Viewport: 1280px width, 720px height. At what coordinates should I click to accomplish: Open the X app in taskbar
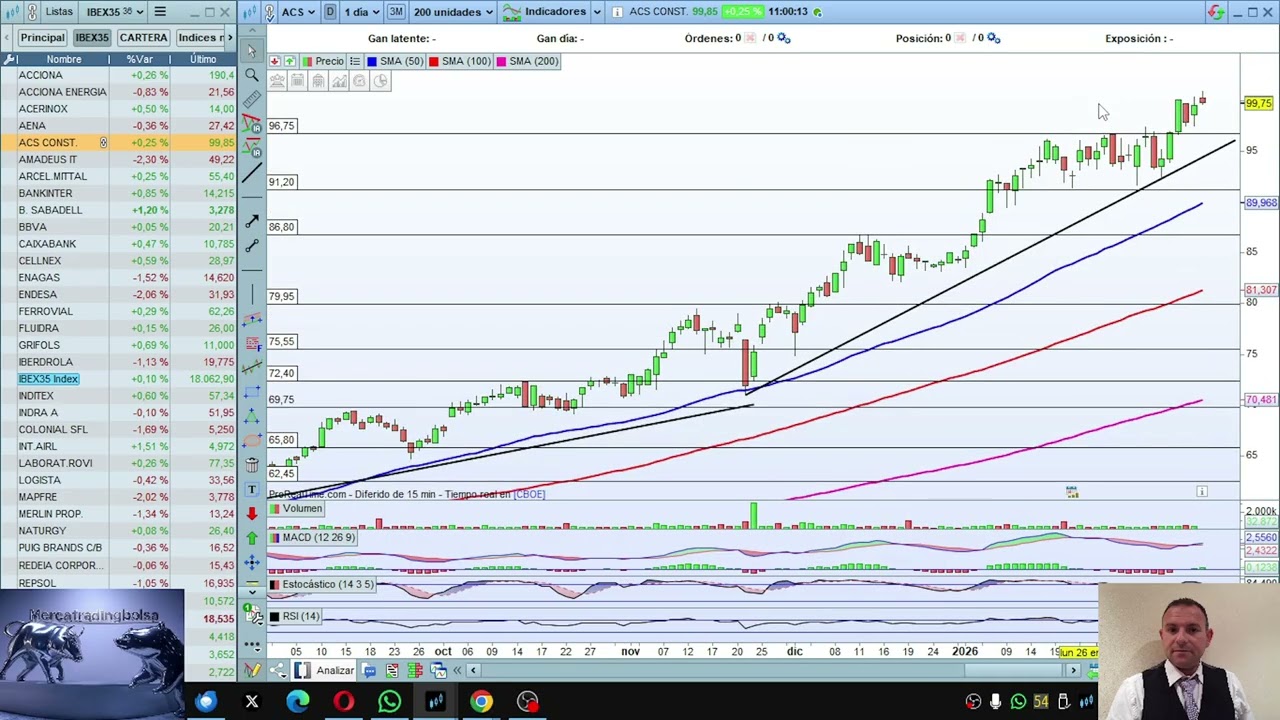click(x=252, y=702)
